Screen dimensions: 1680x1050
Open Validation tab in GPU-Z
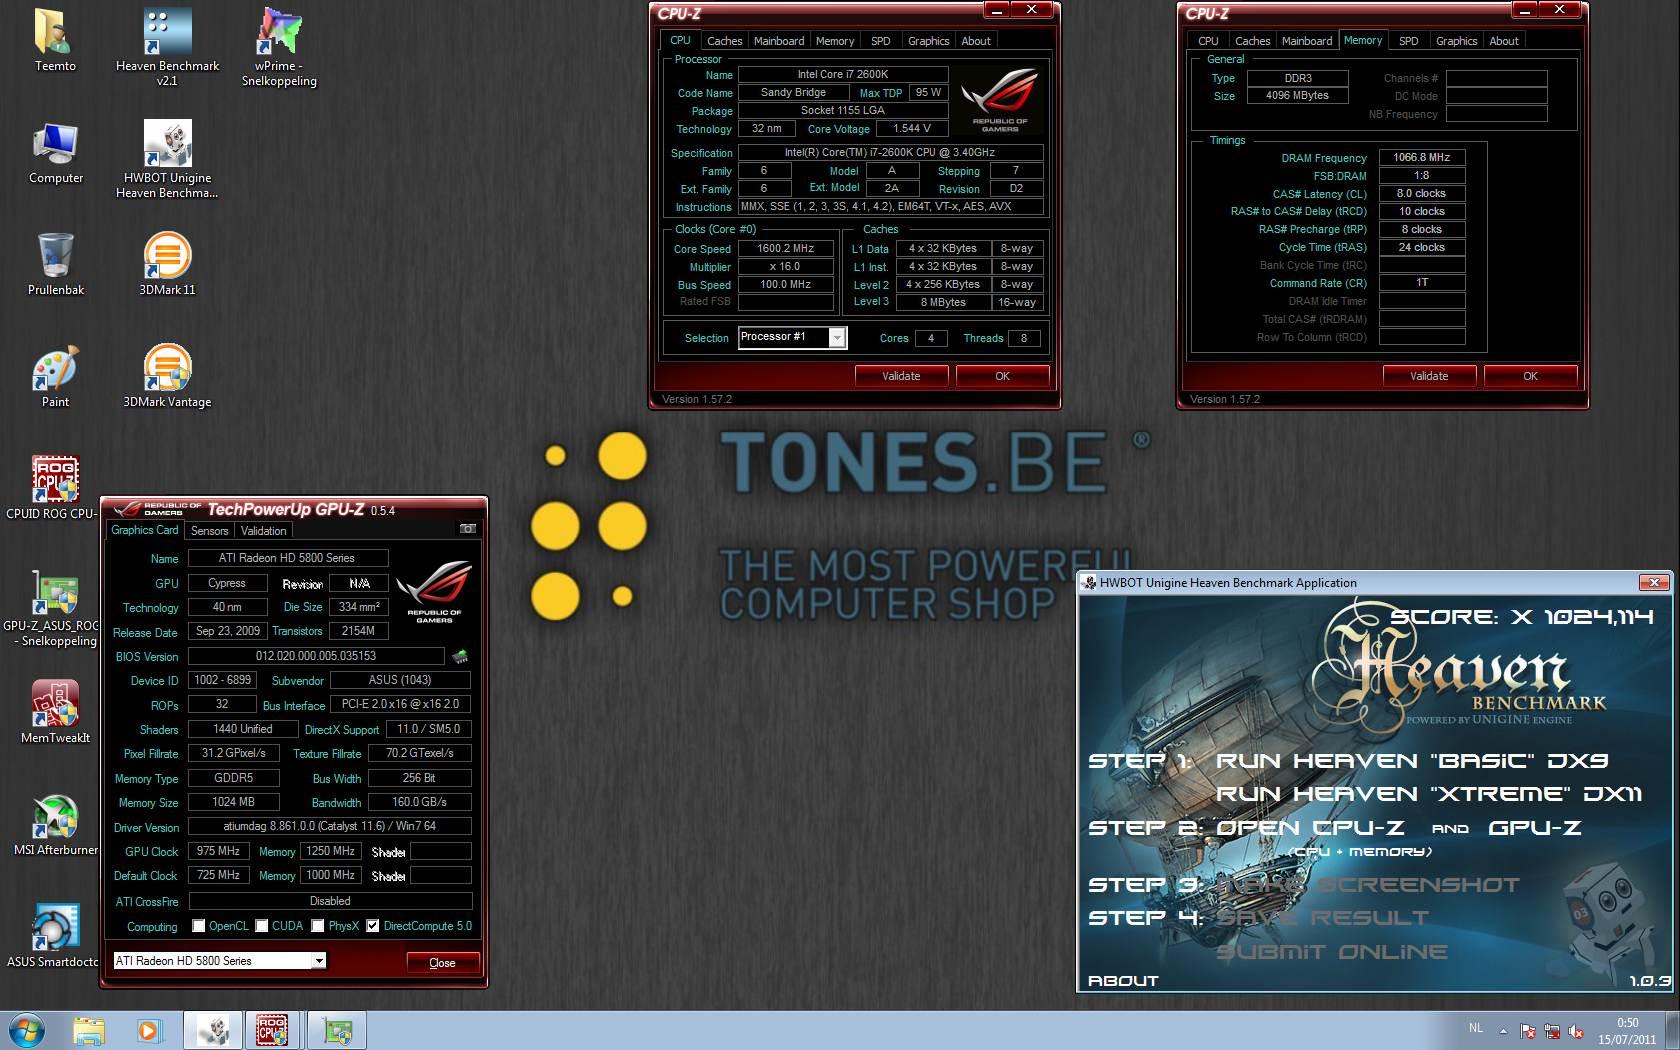pos(264,531)
